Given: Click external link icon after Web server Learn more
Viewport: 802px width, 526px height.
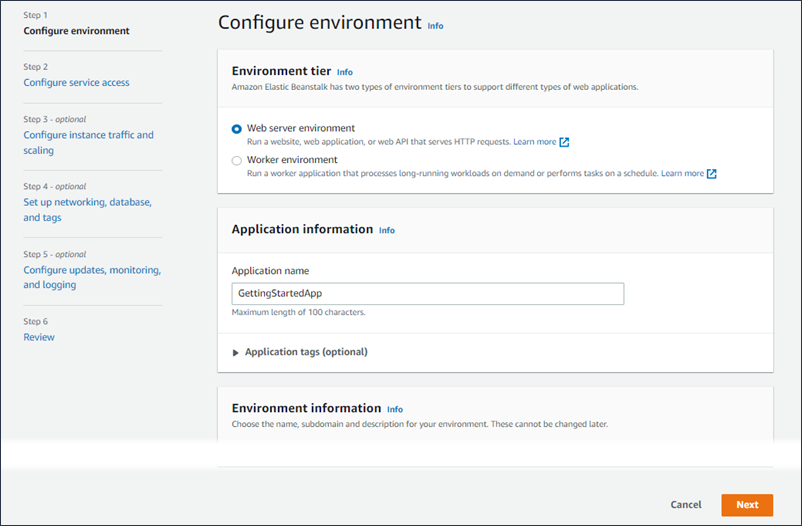Looking at the screenshot, I should [x=564, y=142].
